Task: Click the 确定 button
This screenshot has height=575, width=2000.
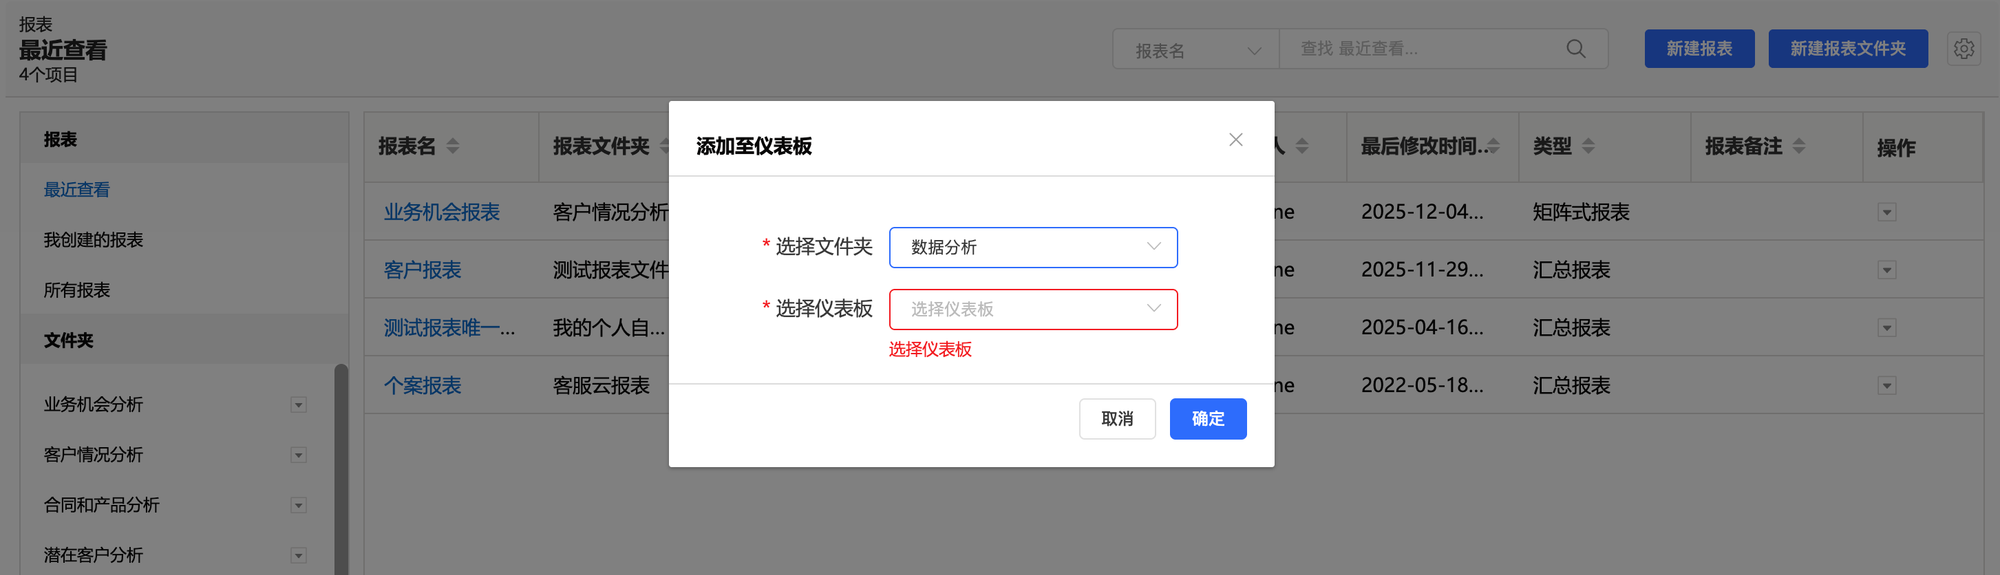Action: 1208,419
